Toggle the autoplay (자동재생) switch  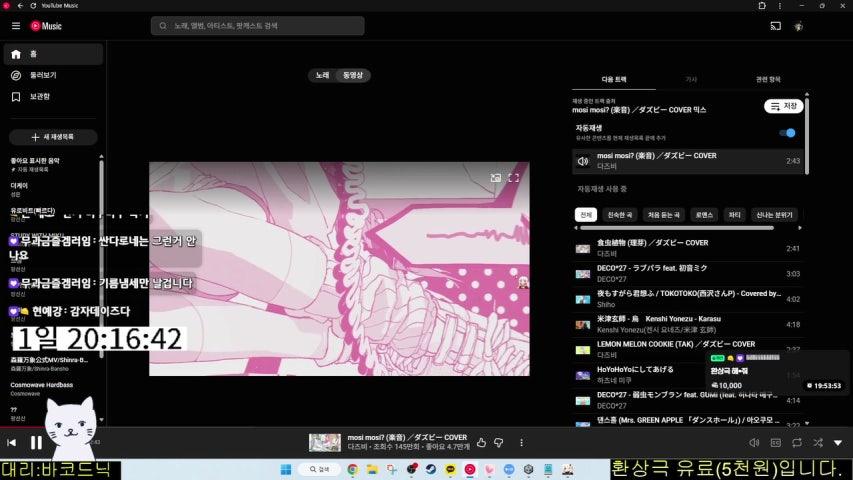click(787, 133)
